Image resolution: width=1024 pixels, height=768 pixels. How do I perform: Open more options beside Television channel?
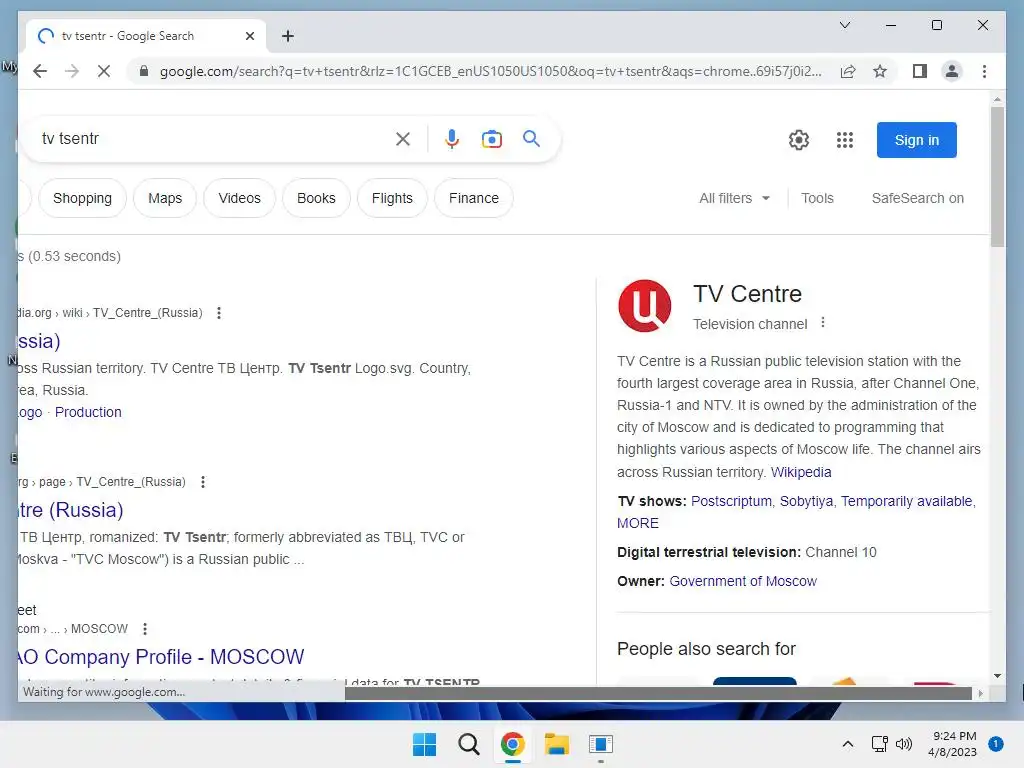[823, 323]
